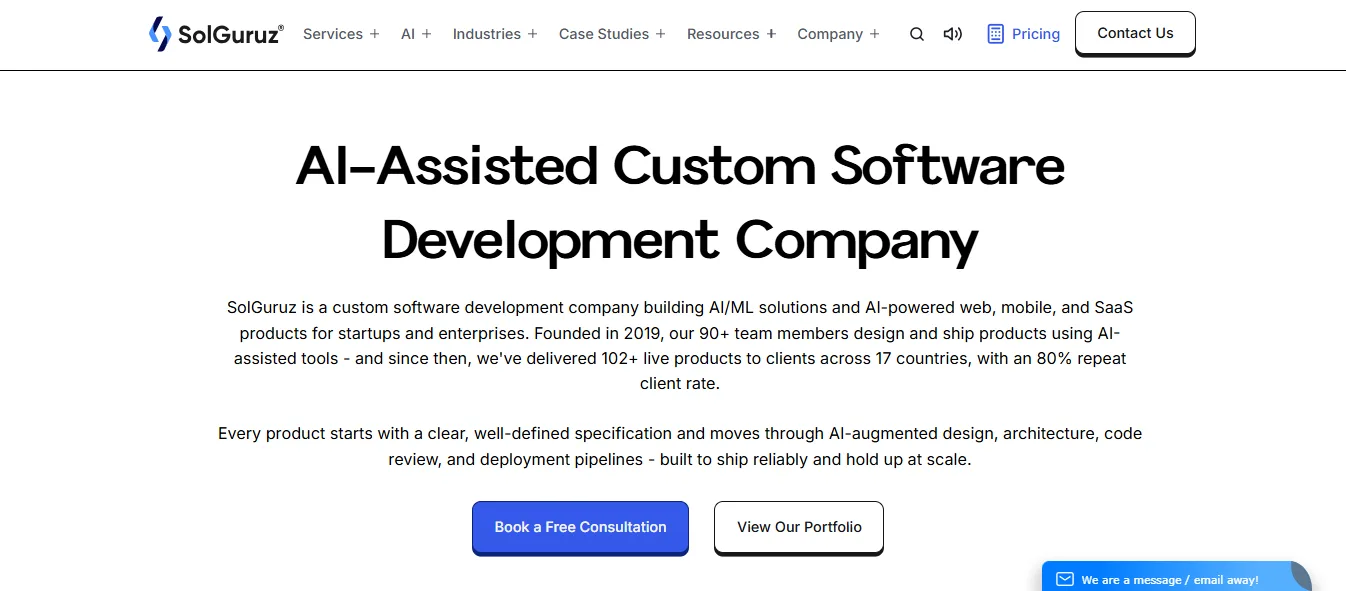
Task: Open the Resources dropdown
Action: click(732, 34)
